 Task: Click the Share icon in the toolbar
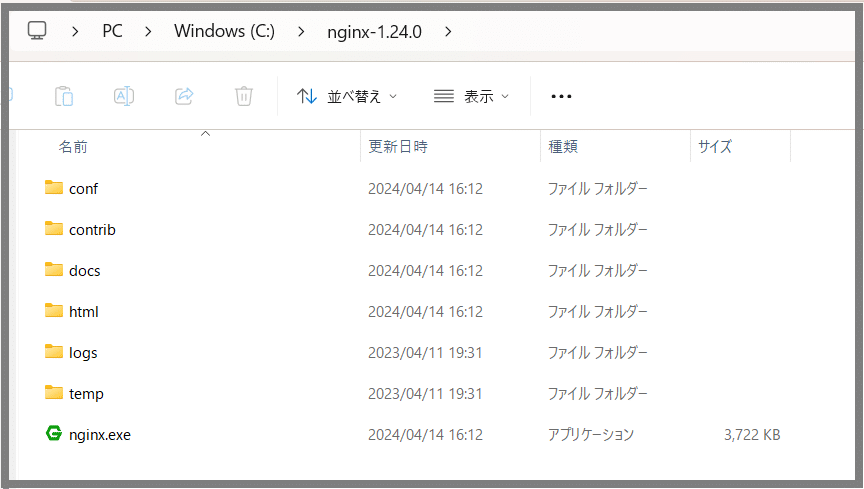[x=184, y=96]
